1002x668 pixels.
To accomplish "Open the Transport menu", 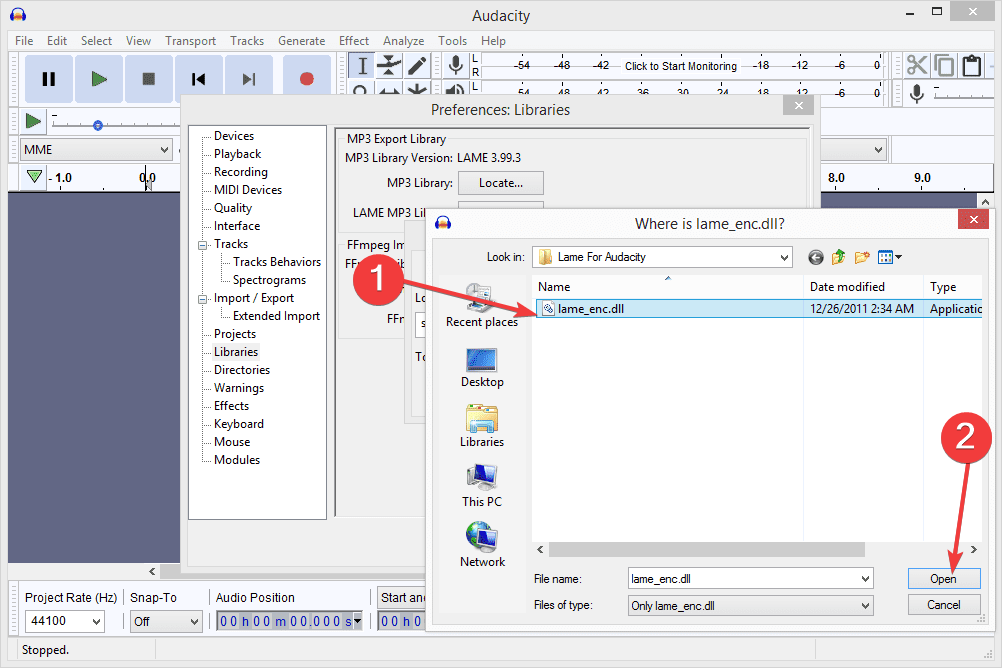I will pyautogui.click(x=190, y=40).
